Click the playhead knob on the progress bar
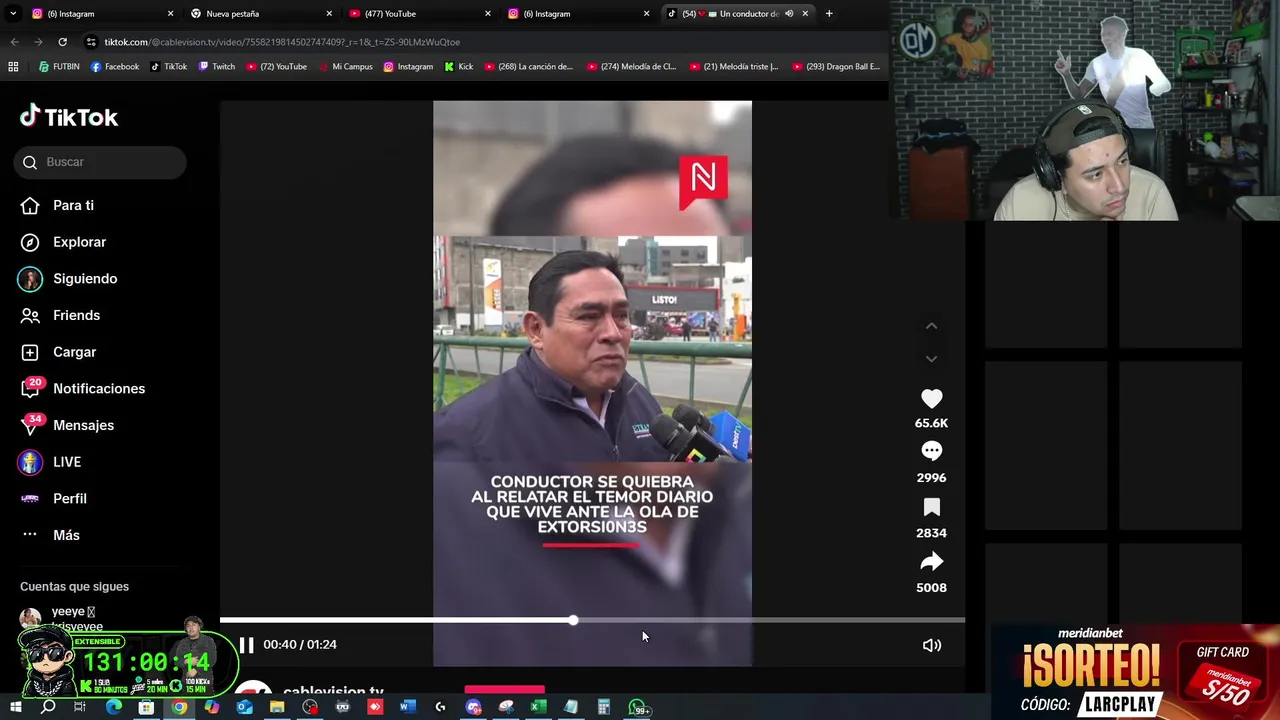 (x=573, y=620)
